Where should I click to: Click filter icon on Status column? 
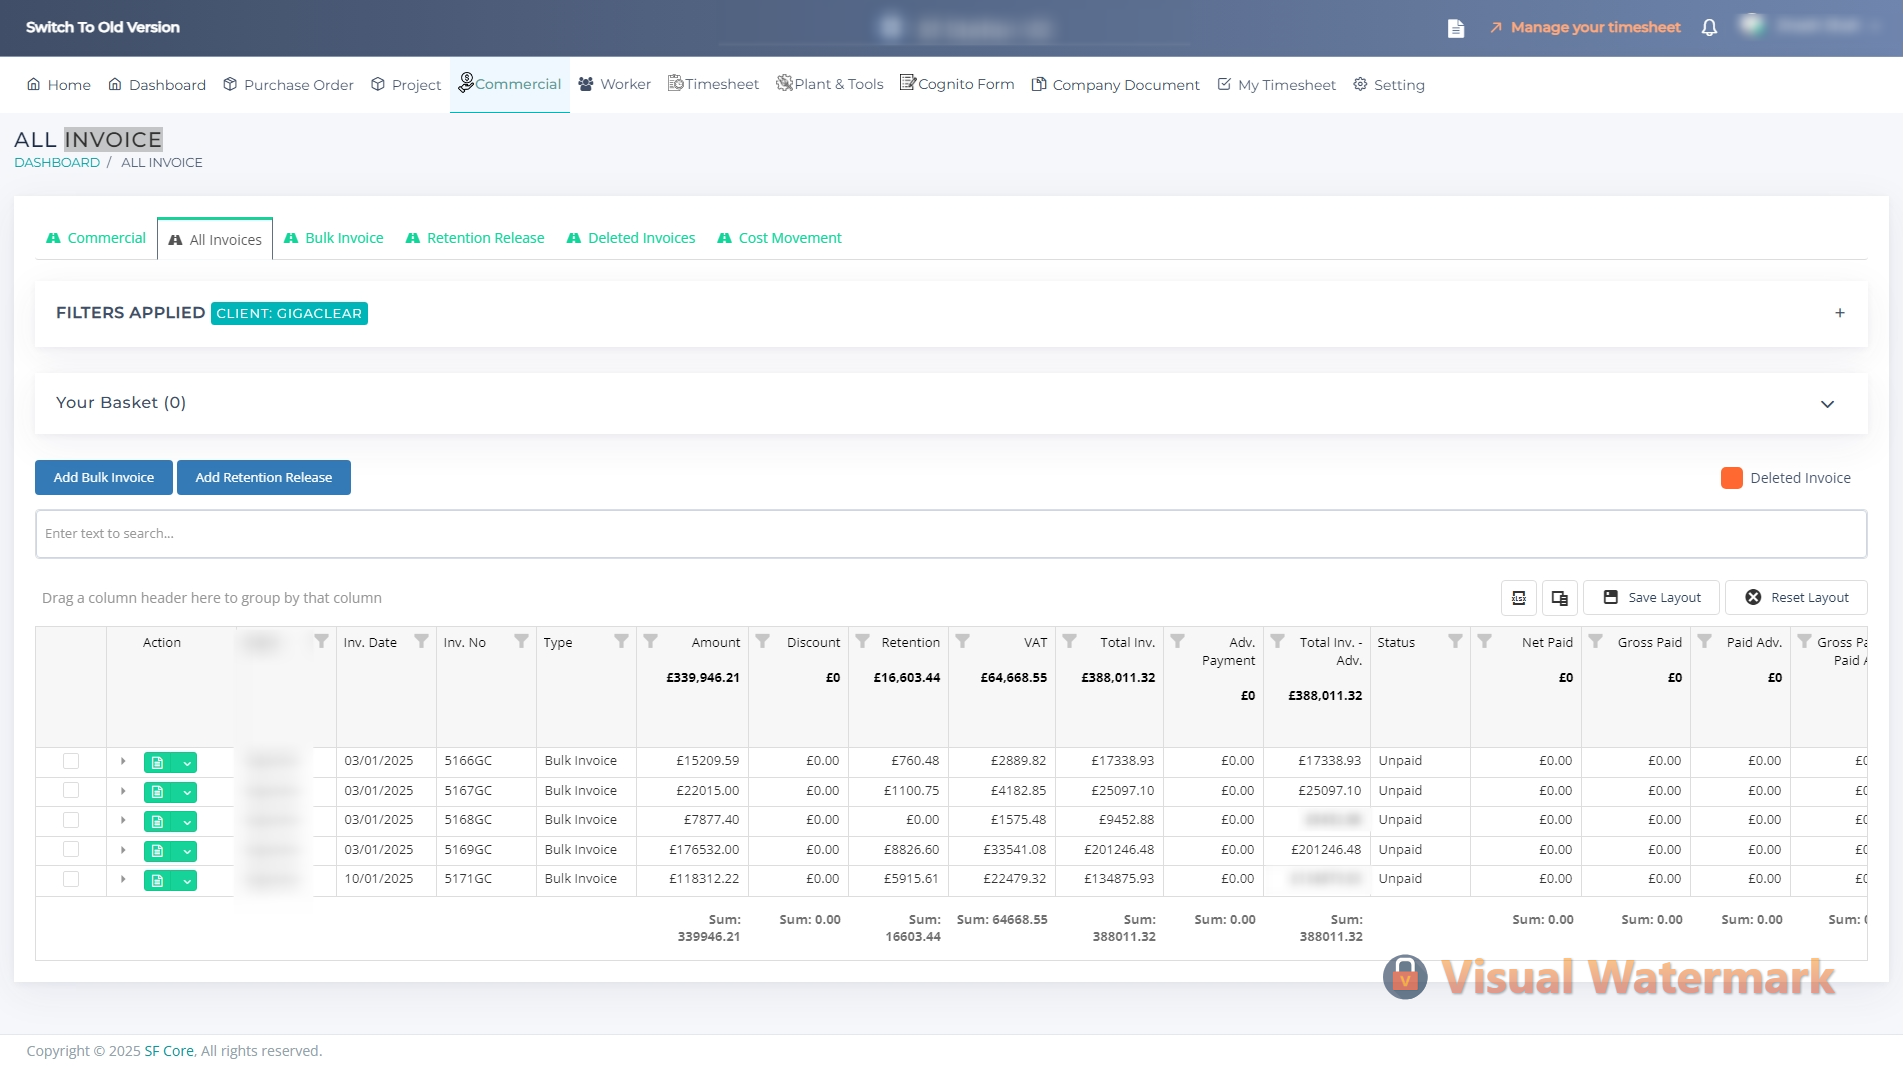click(x=1455, y=642)
